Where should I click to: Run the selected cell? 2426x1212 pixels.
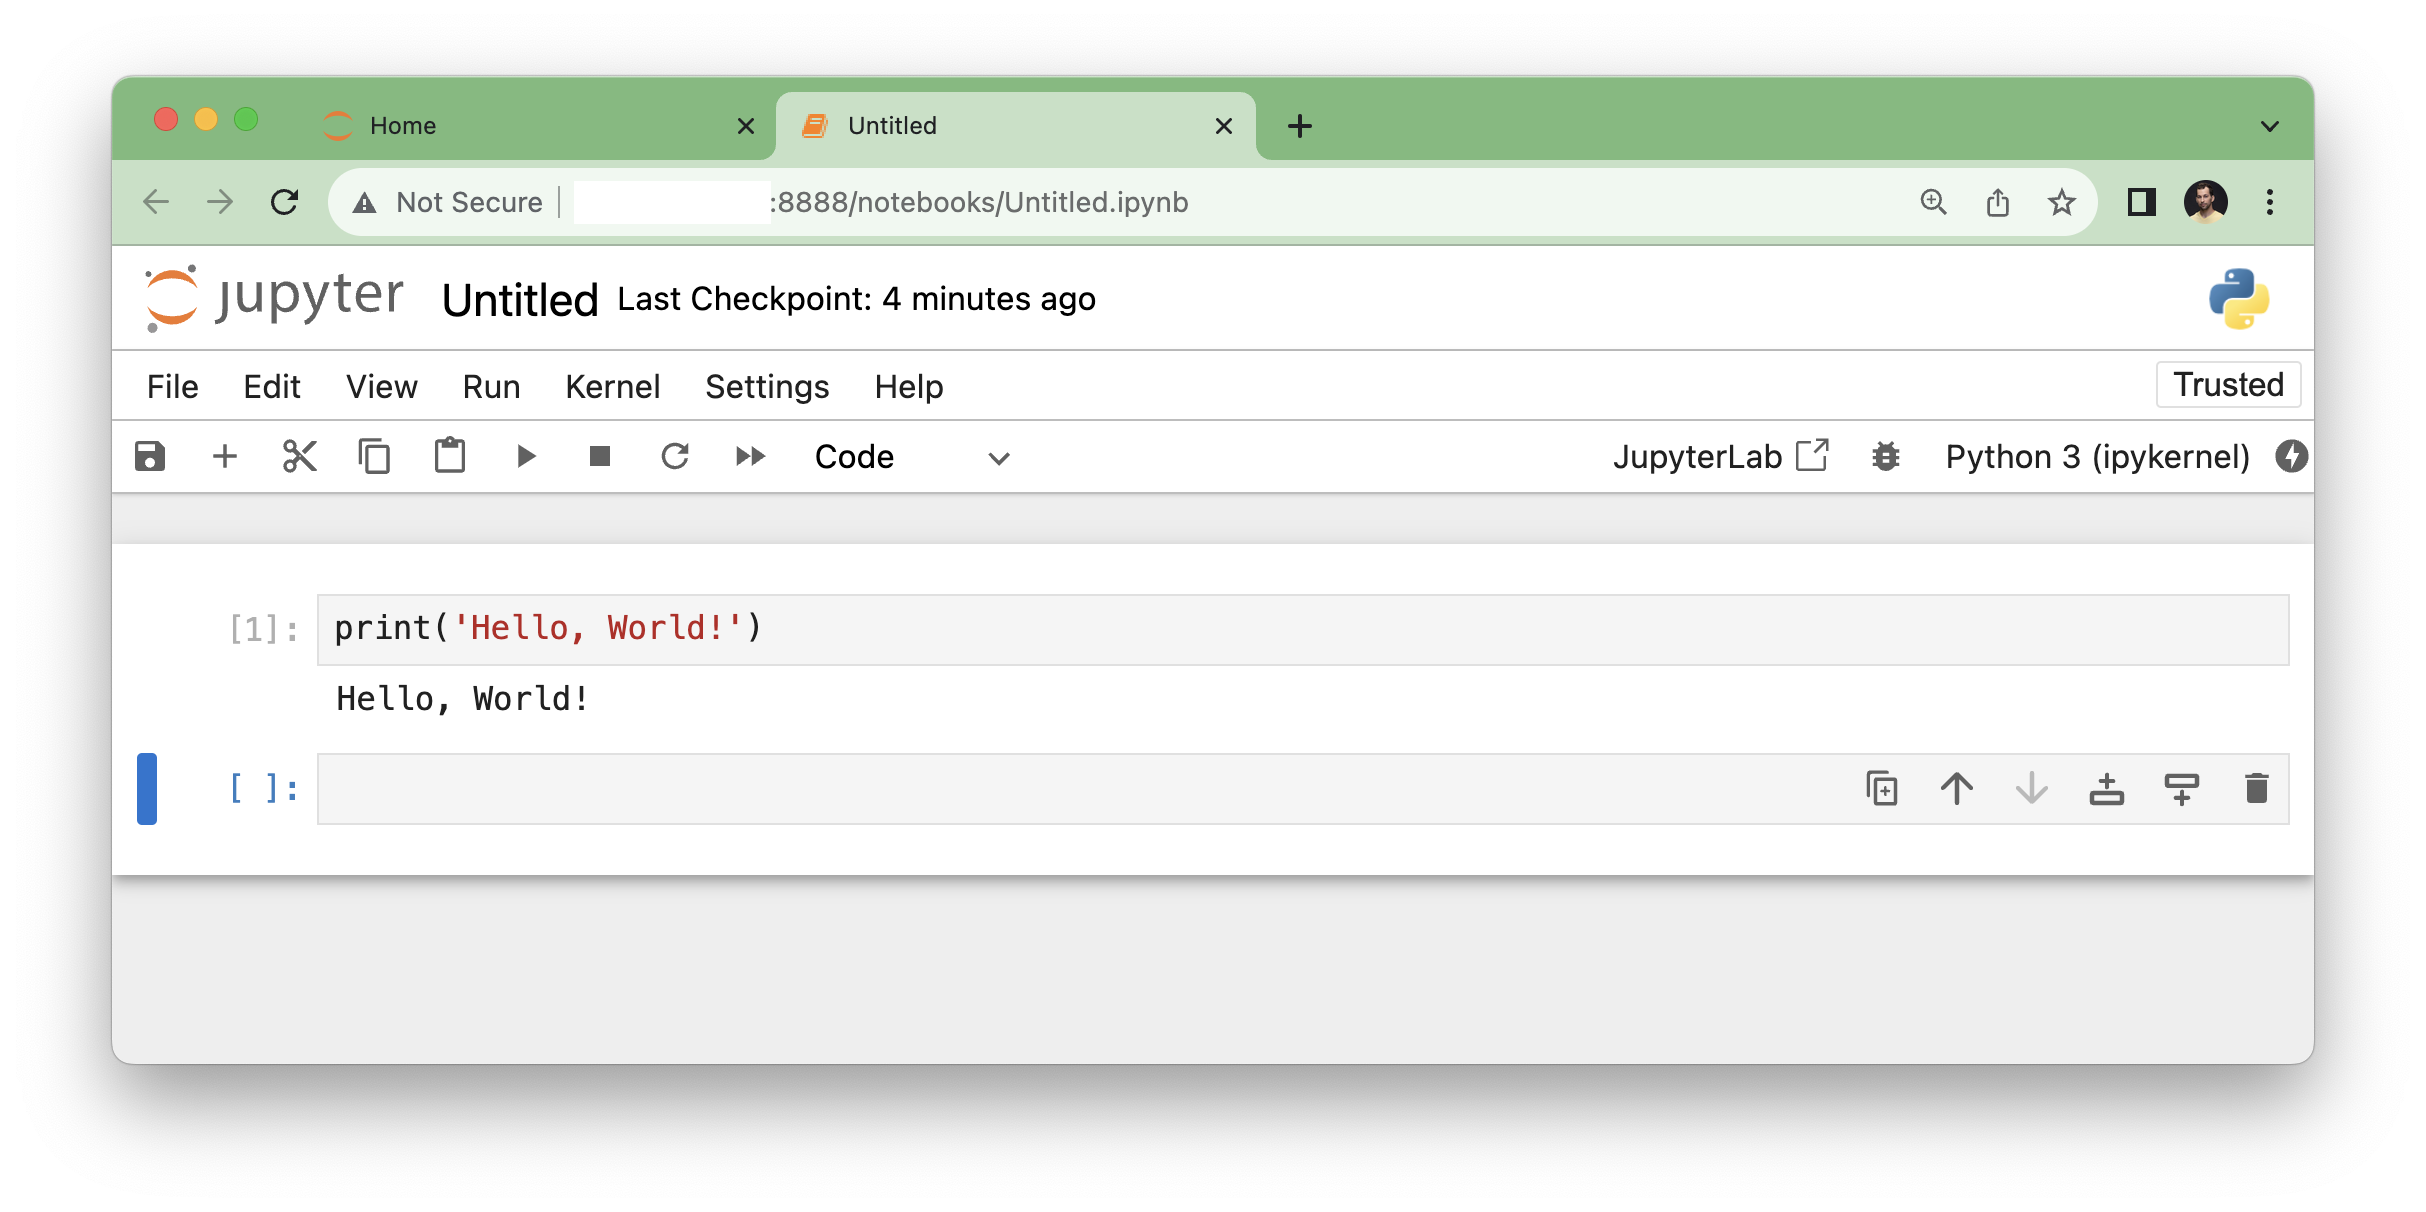(526, 457)
